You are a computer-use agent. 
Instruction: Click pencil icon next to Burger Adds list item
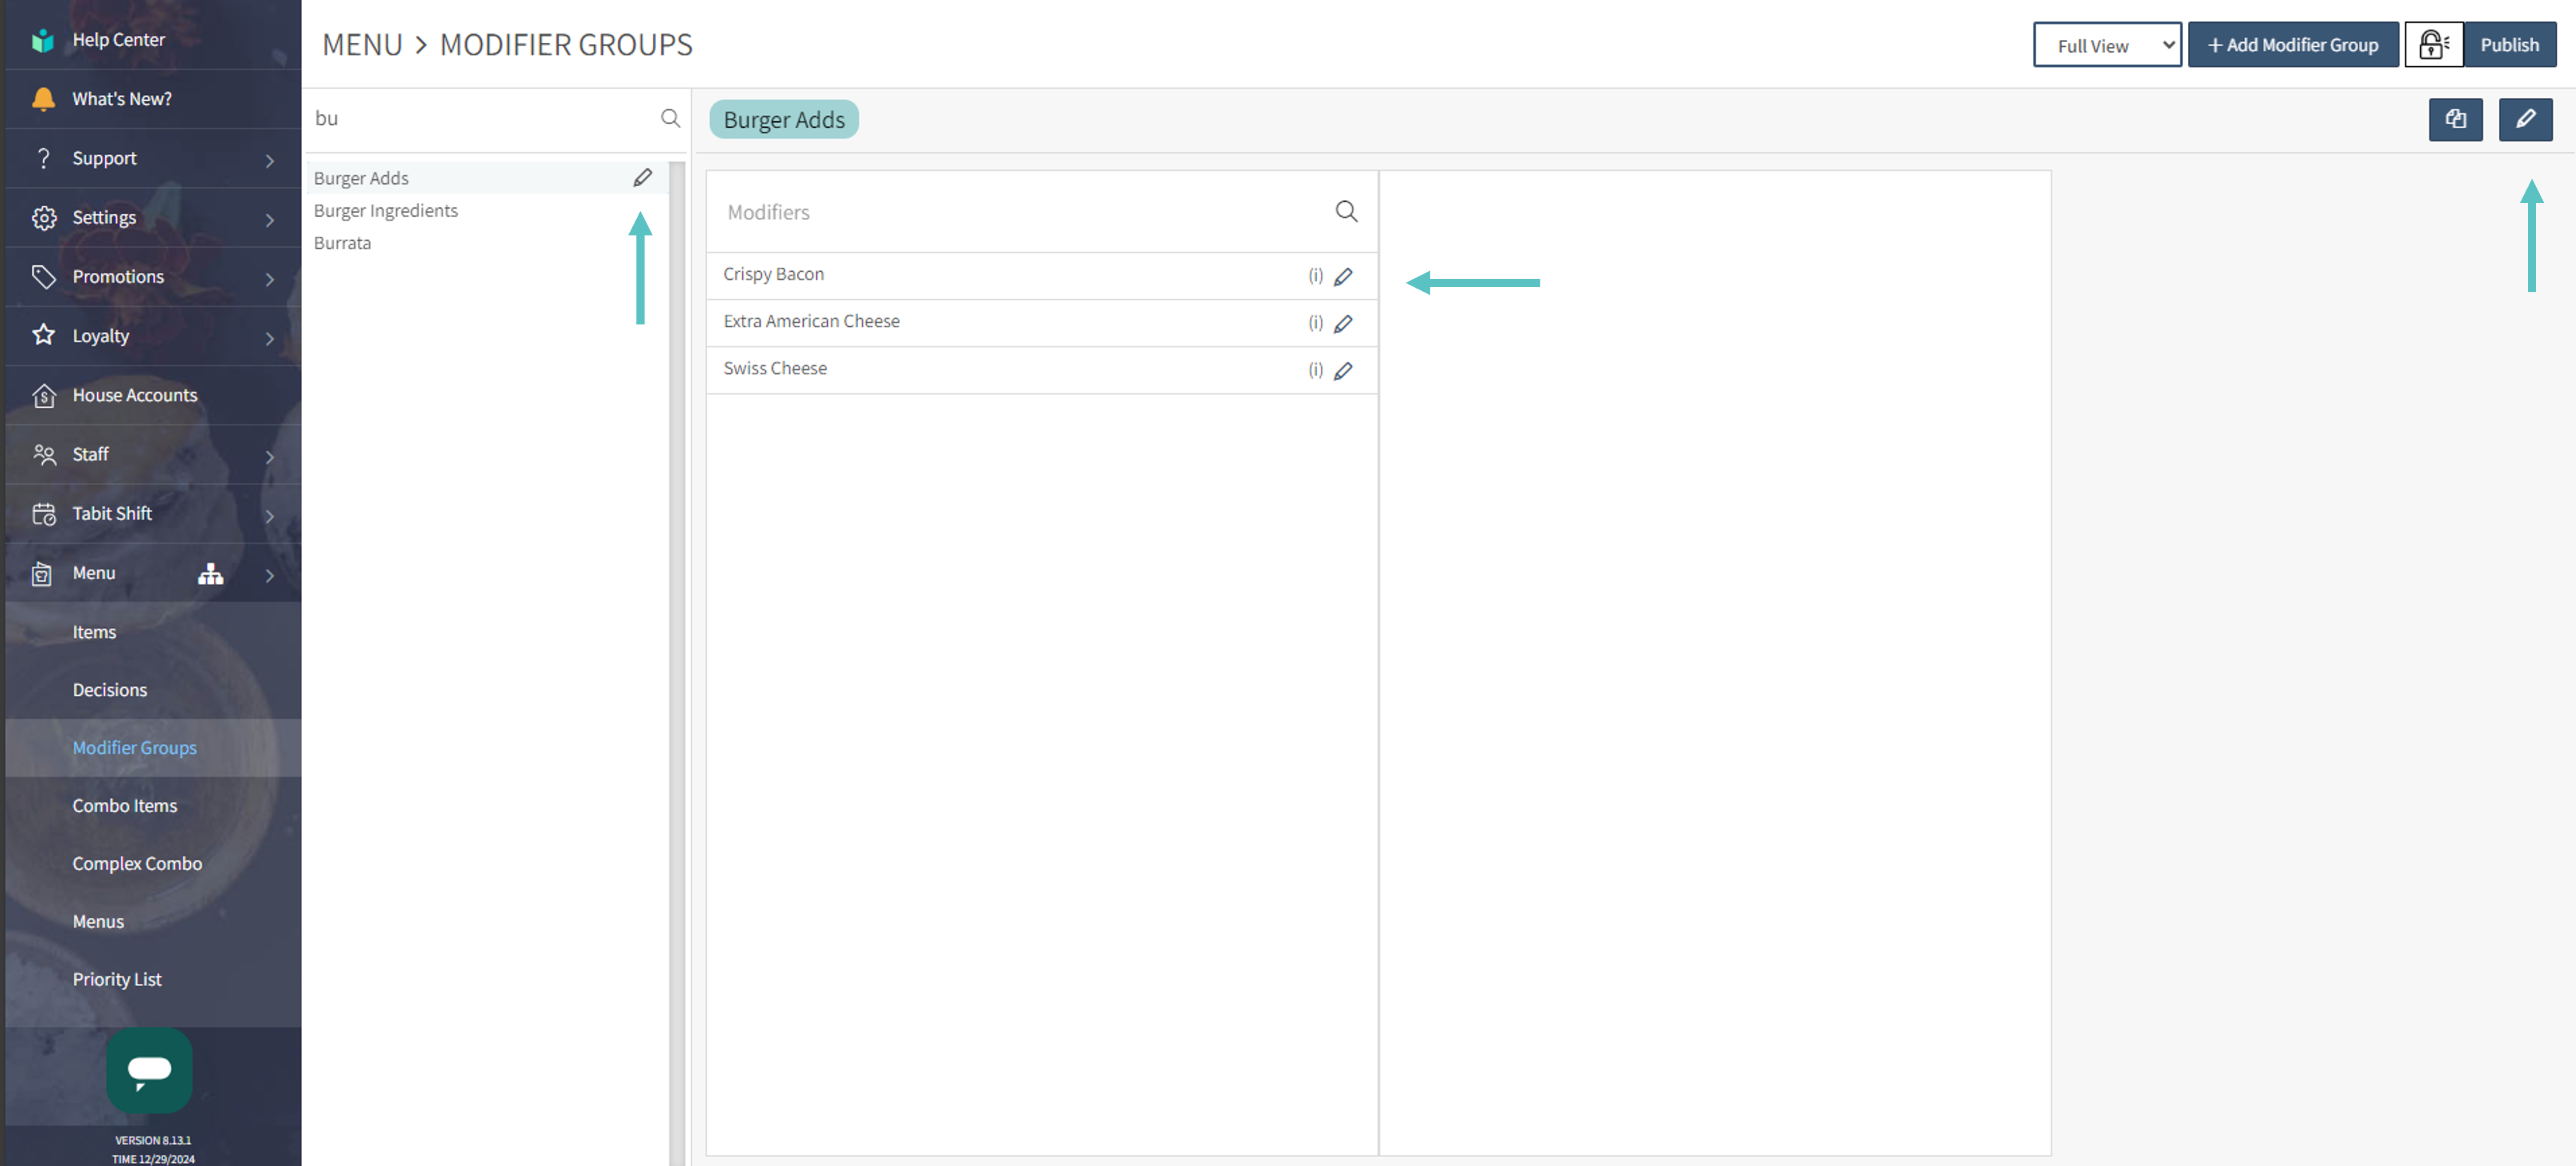point(642,178)
